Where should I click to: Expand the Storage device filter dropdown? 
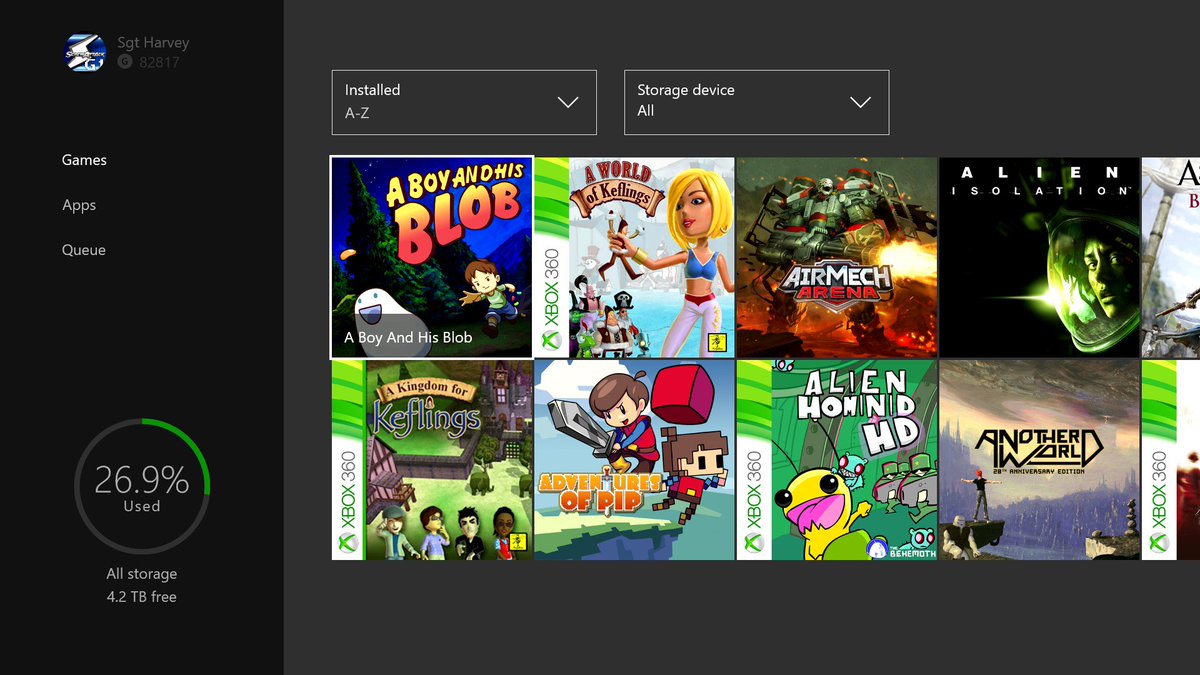(x=756, y=102)
